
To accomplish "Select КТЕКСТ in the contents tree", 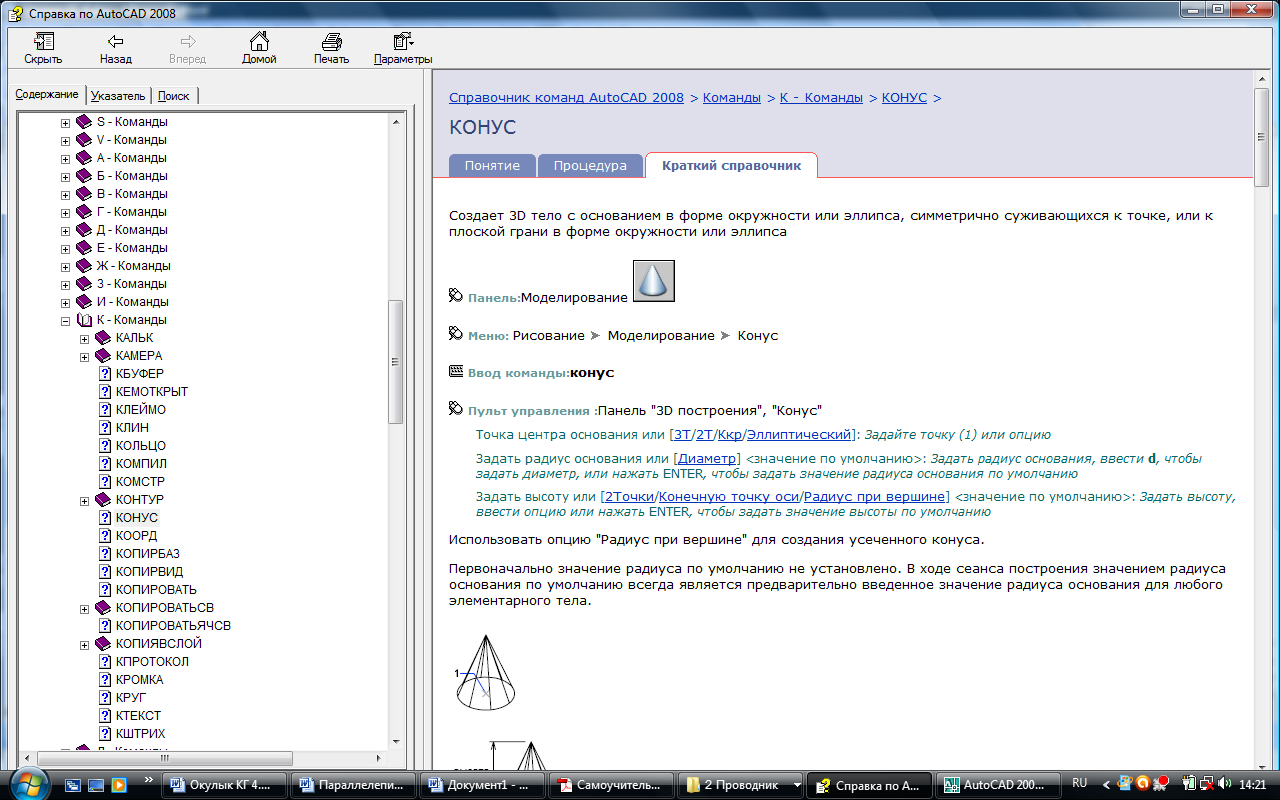I will point(138,716).
